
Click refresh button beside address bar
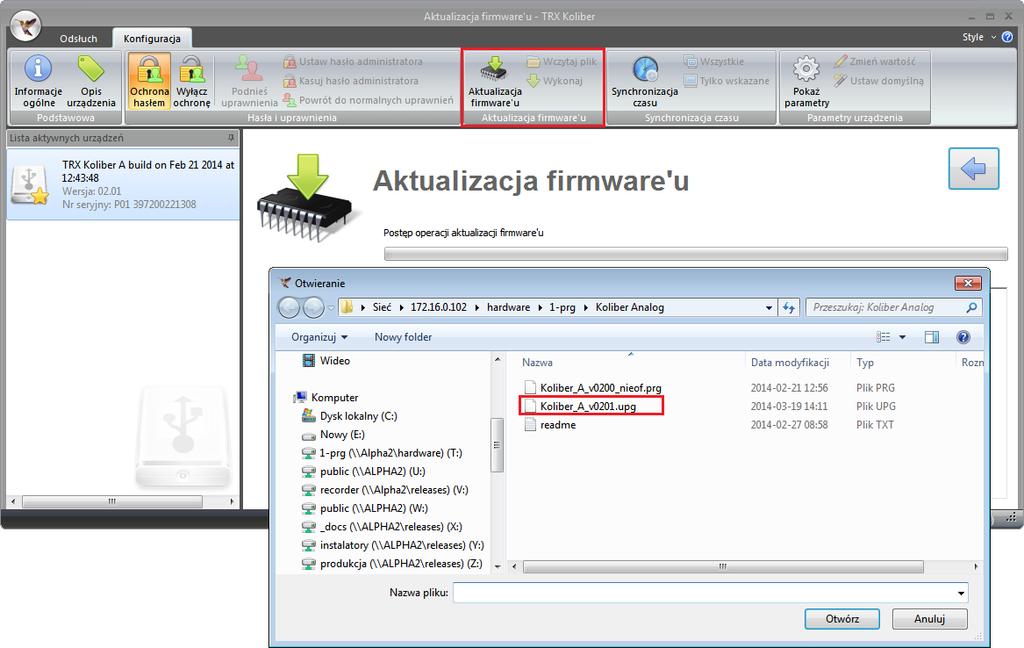pos(789,308)
